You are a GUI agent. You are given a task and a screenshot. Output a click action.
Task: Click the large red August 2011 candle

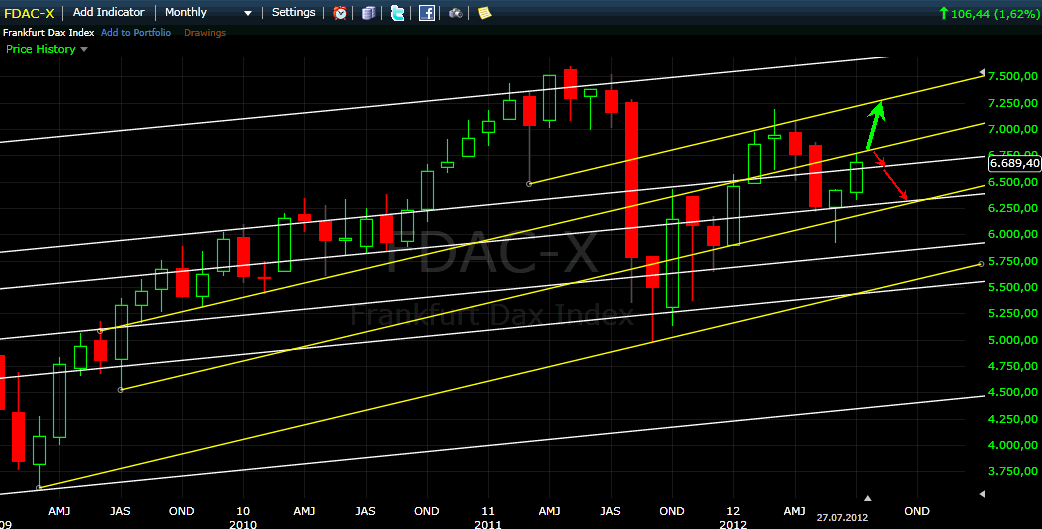tap(631, 179)
